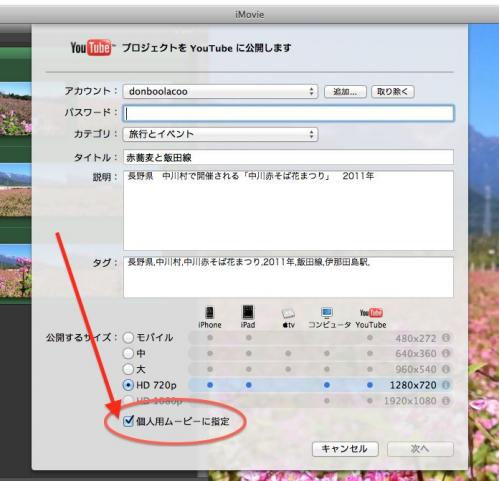Focus the パスワード input field
This screenshot has height=481, width=499.
pos(288,113)
